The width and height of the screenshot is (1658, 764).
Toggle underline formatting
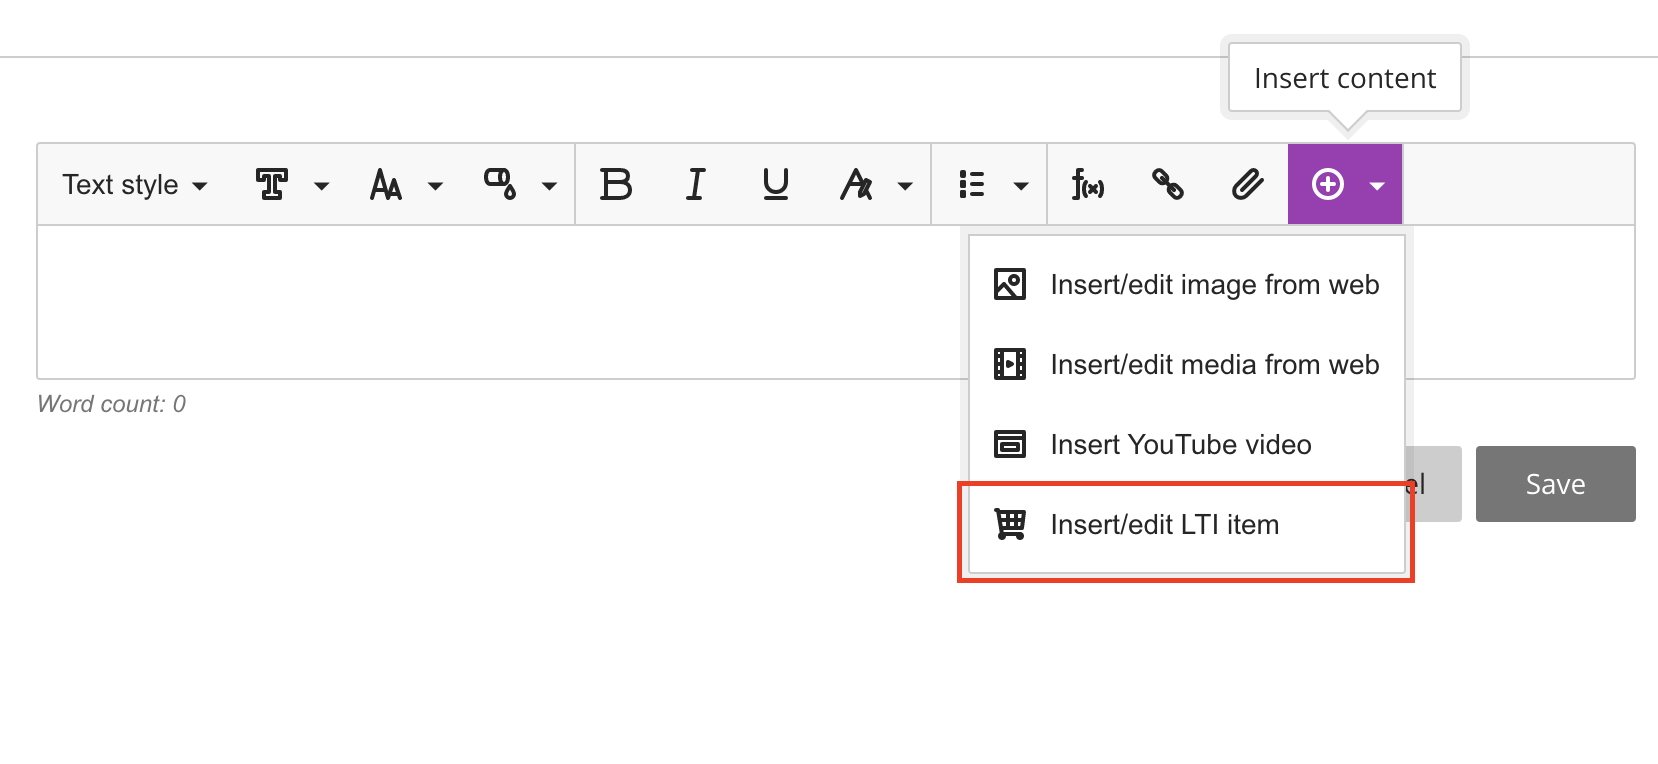776,185
